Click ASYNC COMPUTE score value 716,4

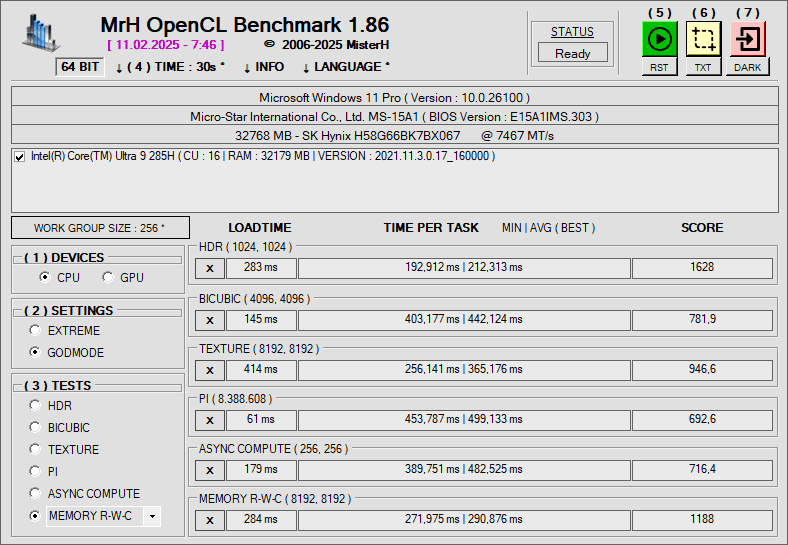(x=702, y=470)
